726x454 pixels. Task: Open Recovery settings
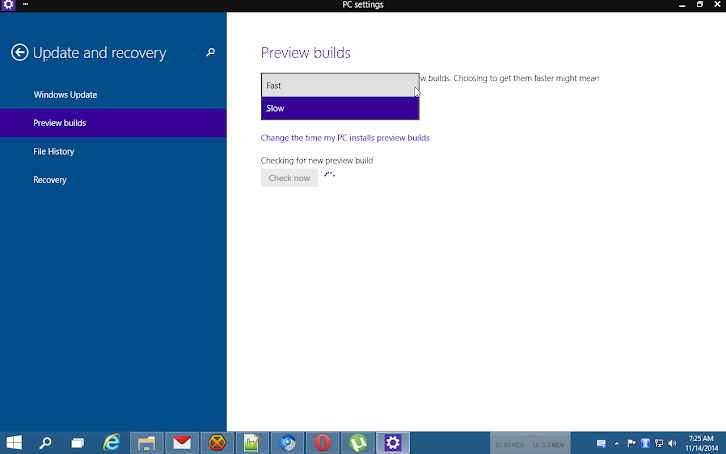tap(50, 180)
